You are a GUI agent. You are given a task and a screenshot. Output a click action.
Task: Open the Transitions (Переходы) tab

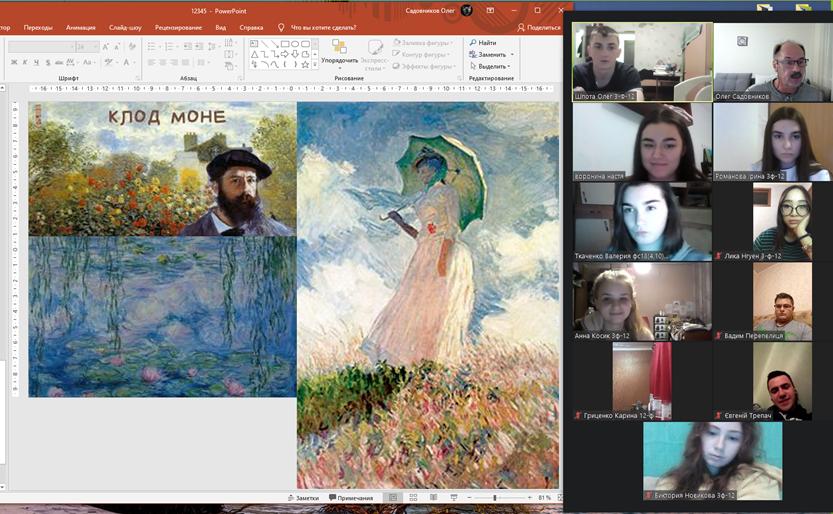[38, 28]
